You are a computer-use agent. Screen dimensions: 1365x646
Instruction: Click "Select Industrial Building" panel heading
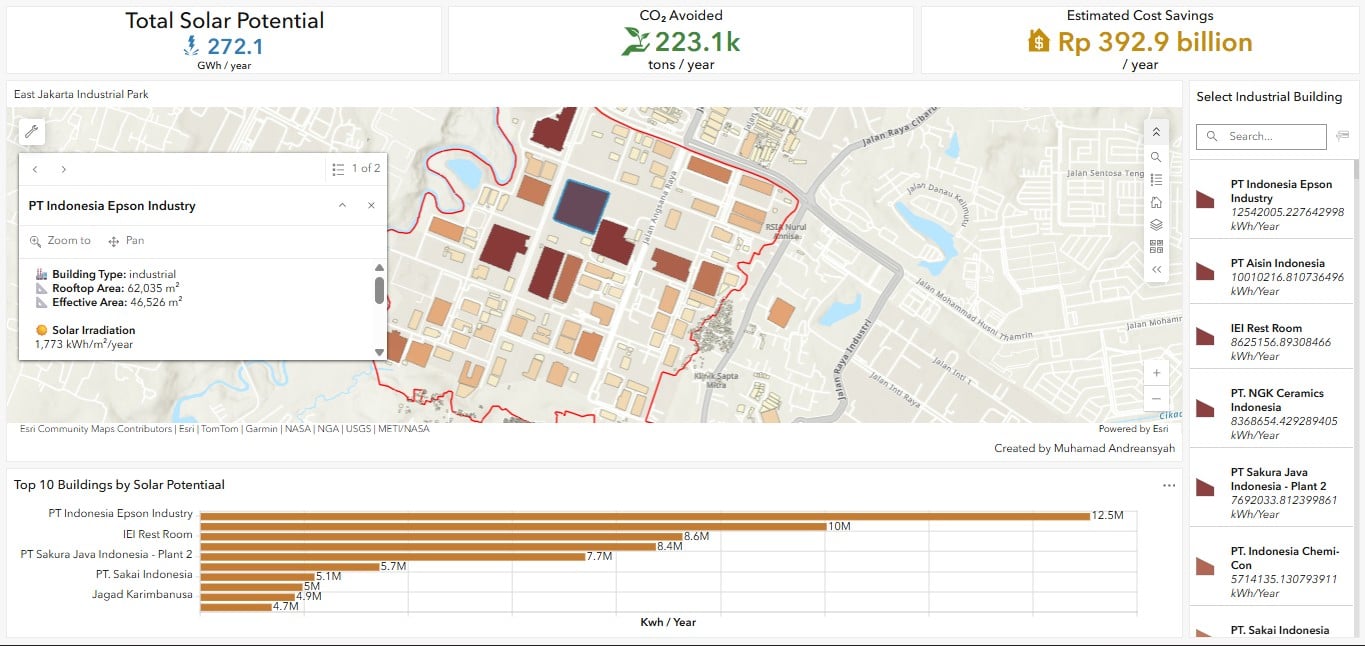point(1269,97)
